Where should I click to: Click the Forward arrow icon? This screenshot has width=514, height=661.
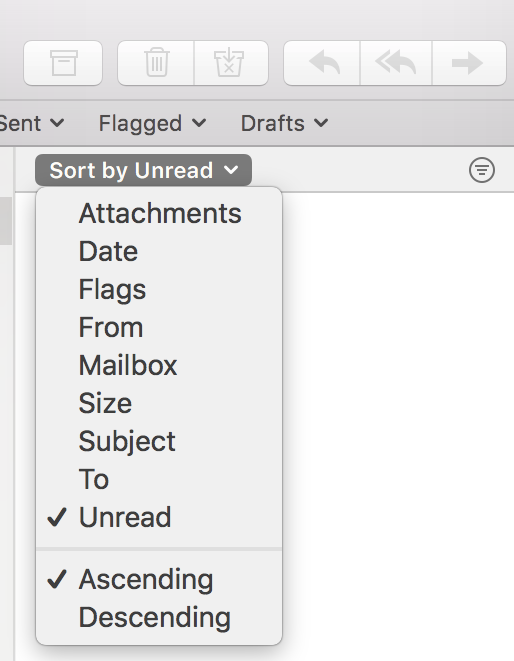pyautogui.click(x=469, y=63)
